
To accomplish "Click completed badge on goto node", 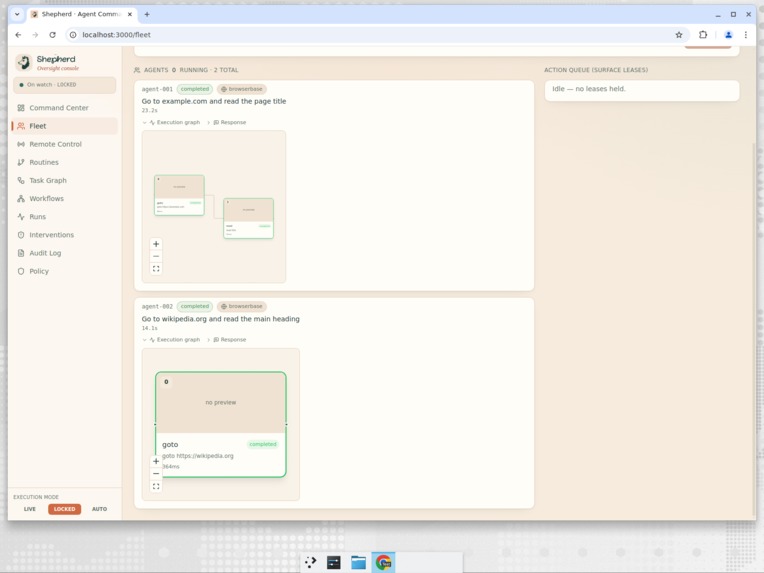I will [263, 444].
